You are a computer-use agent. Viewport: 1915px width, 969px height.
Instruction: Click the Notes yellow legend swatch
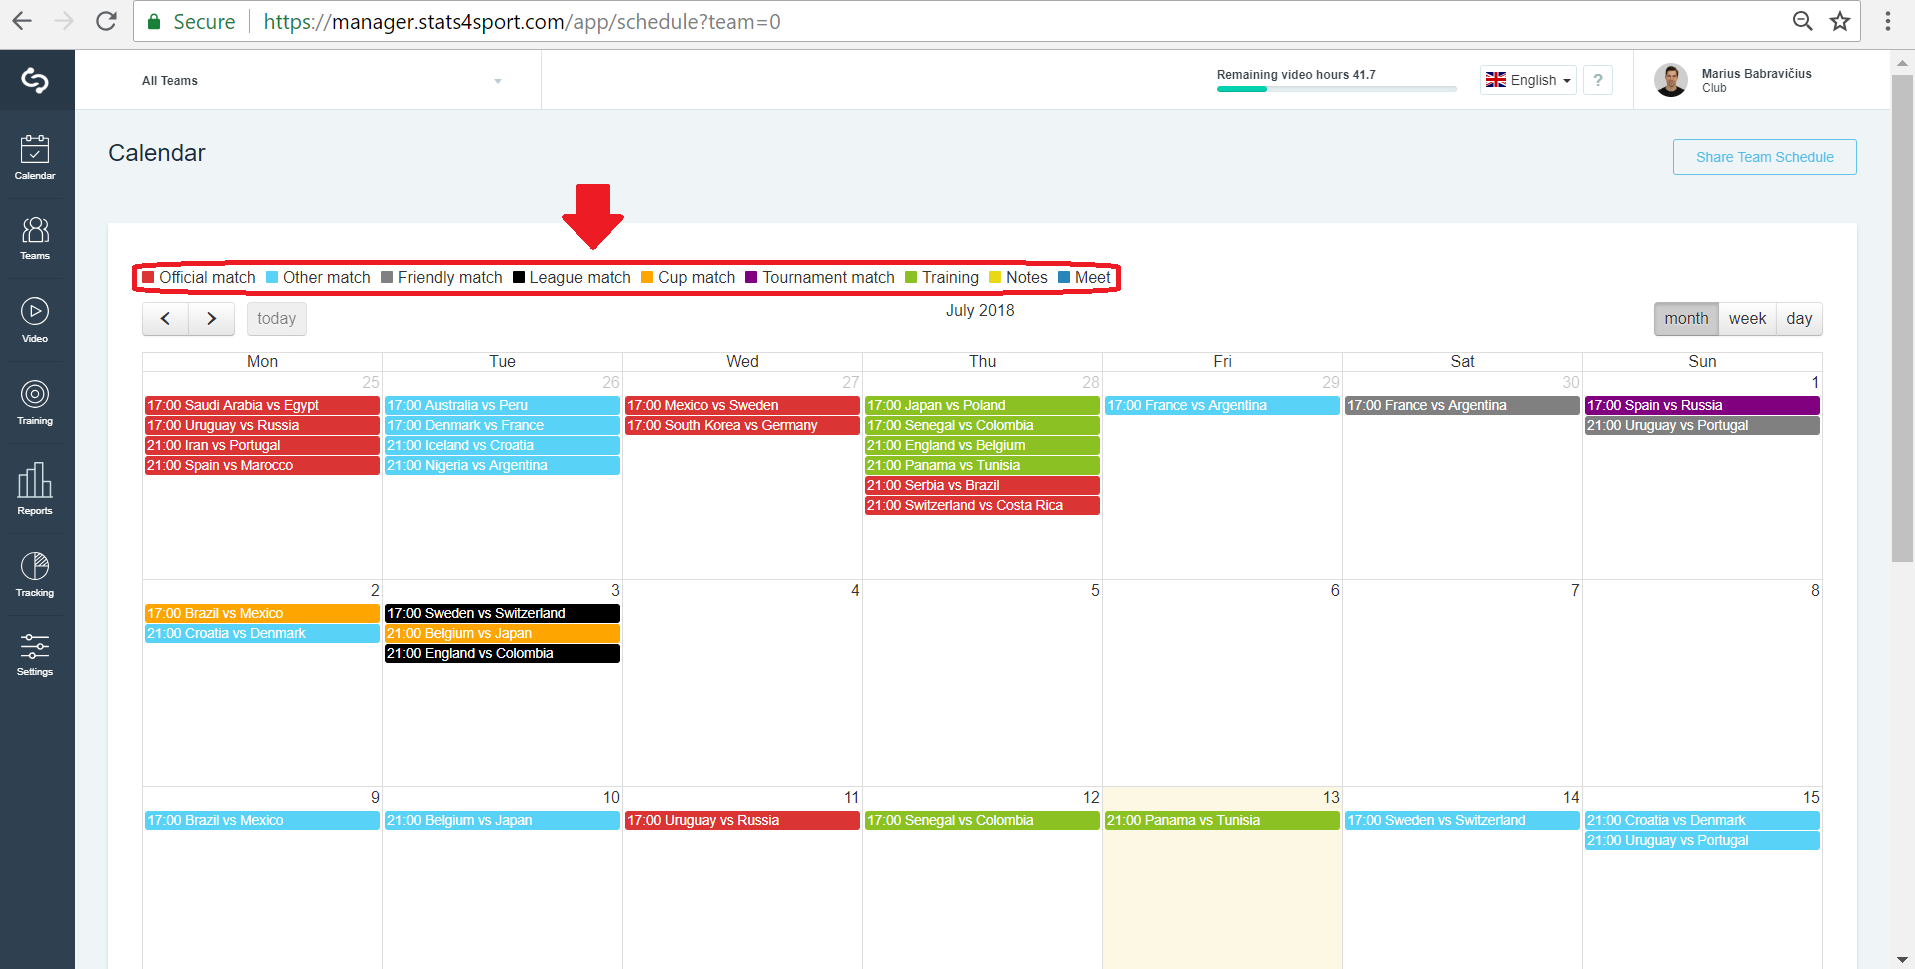(995, 278)
